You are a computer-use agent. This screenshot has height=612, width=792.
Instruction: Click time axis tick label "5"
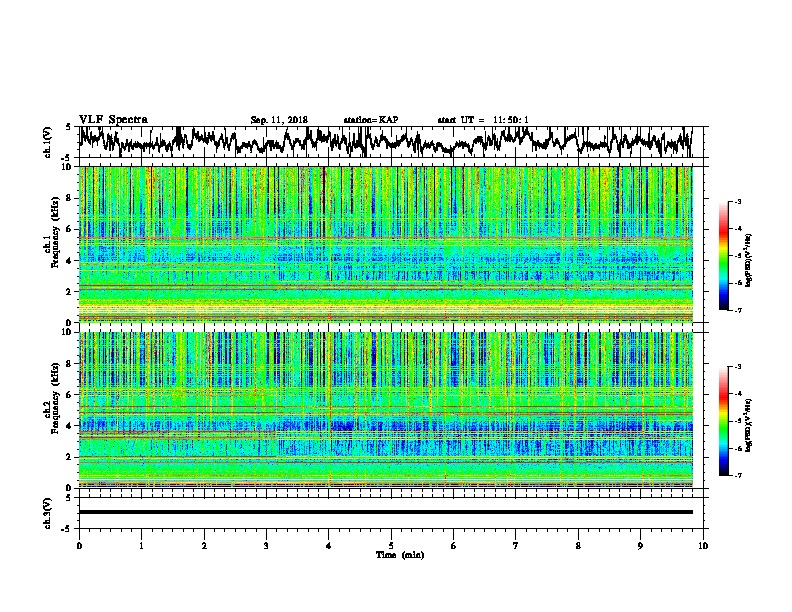pyautogui.click(x=391, y=546)
